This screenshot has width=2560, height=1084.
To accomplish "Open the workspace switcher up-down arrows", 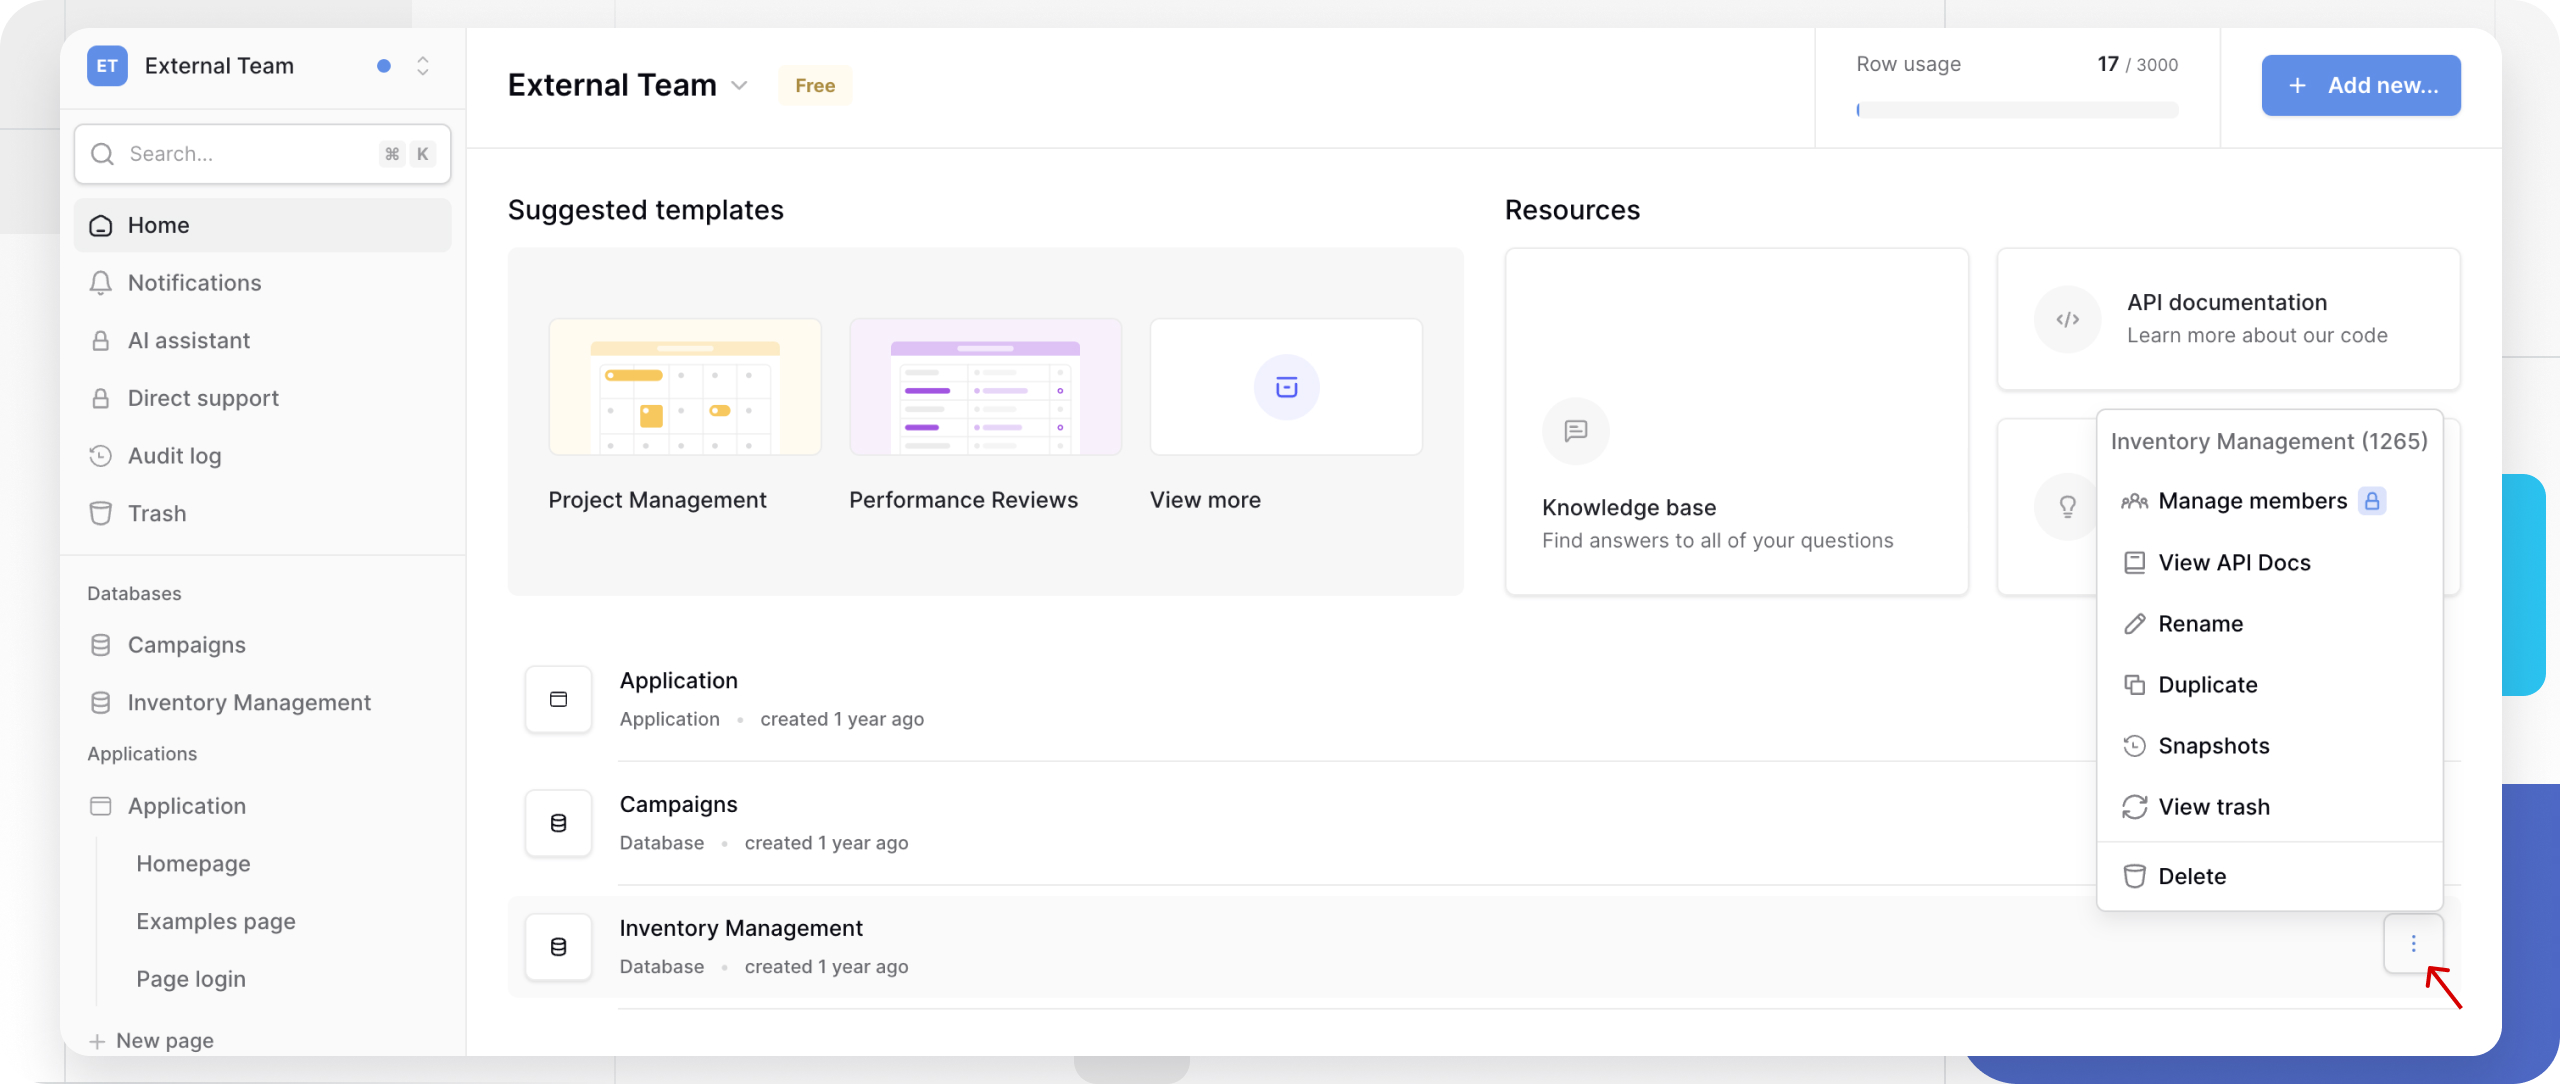I will [x=423, y=66].
